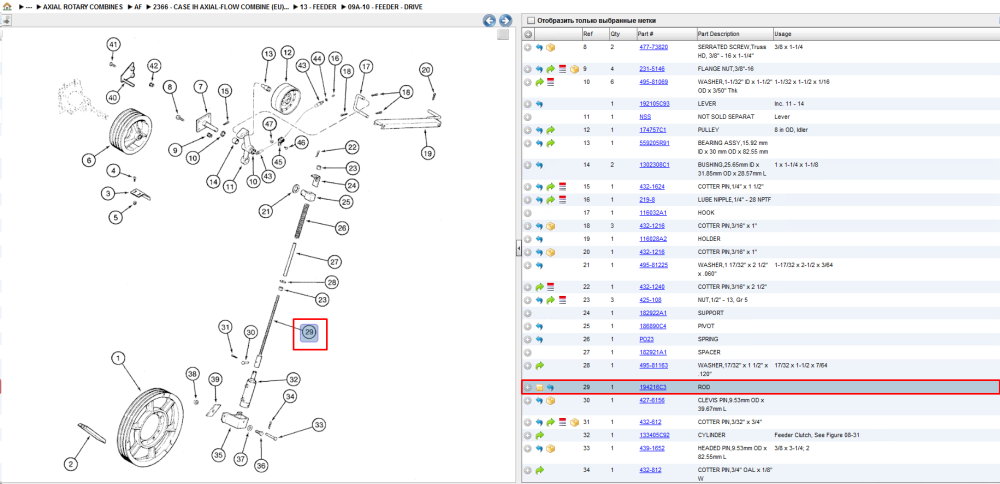This screenshot has width=1000, height=484.
Task: Add SUPPORT row with plus icon
Action: click(x=528, y=313)
